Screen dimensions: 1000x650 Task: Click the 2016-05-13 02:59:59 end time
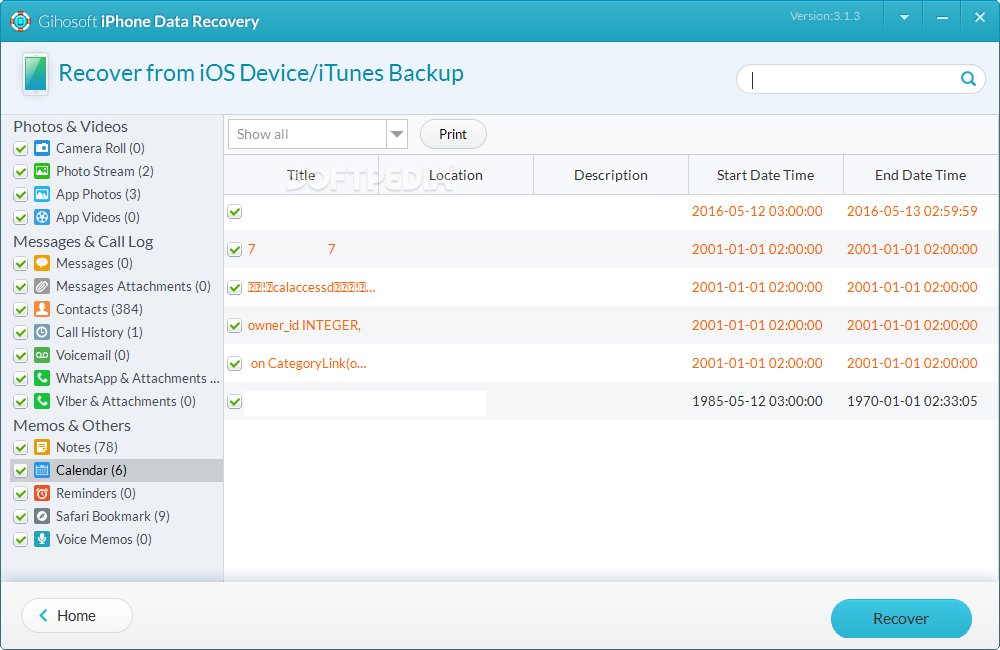912,211
